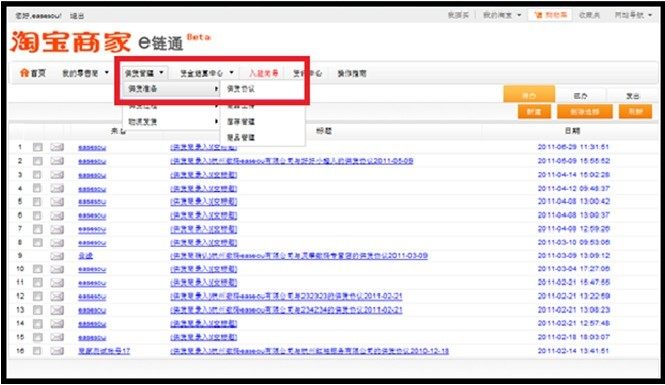Open the row 9 title link dated 2011-03-09
The image size is (665, 385).
[299, 256]
